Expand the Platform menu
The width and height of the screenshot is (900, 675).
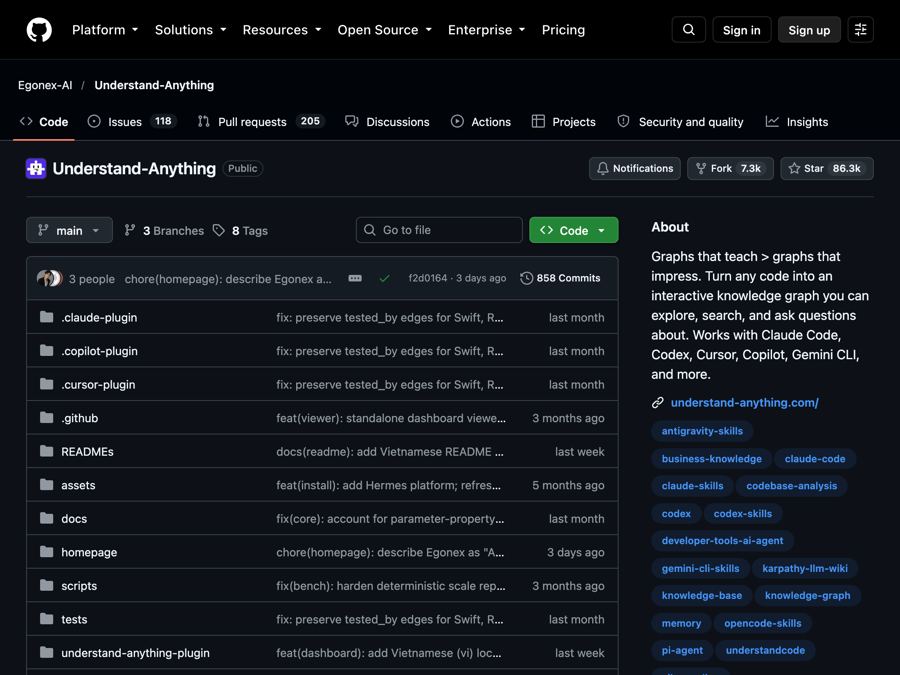pos(105,30)
